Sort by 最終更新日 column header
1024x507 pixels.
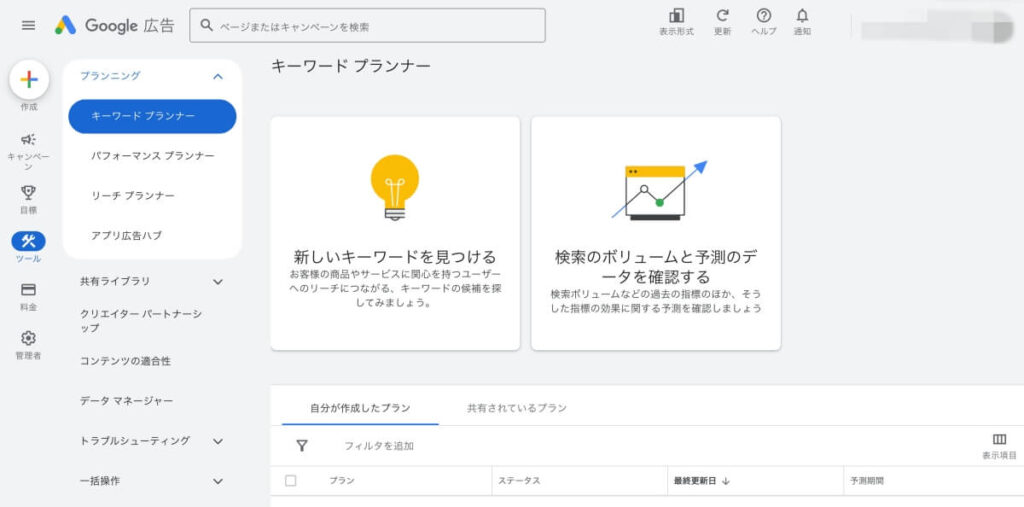coord(695,481)
